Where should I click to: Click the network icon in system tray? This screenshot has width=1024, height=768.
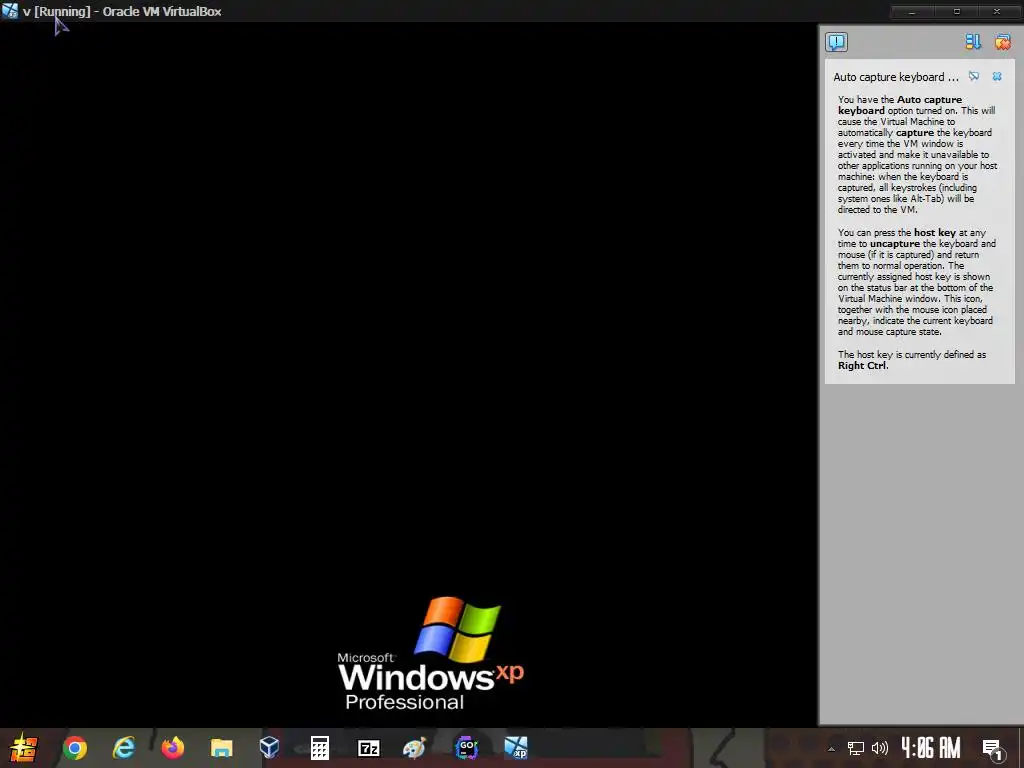(x=856, y=748)
